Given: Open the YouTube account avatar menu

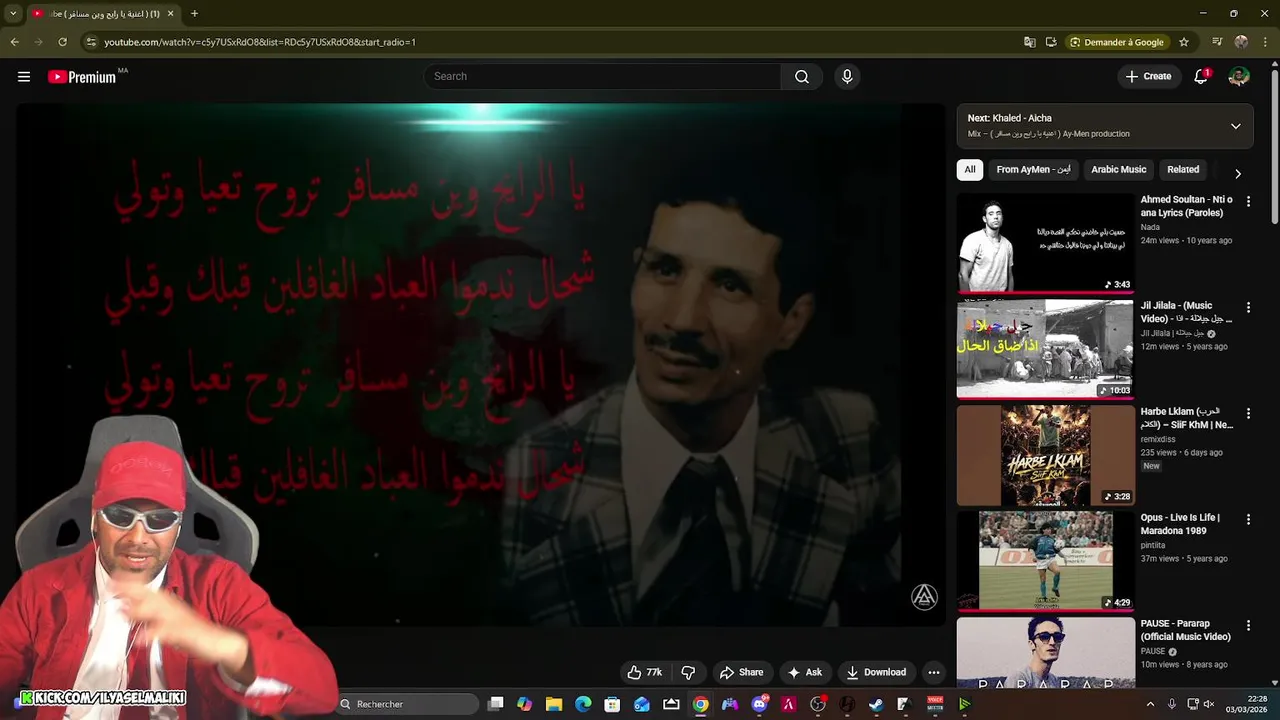Looking at the screenshot, I should click(1239, 77).
